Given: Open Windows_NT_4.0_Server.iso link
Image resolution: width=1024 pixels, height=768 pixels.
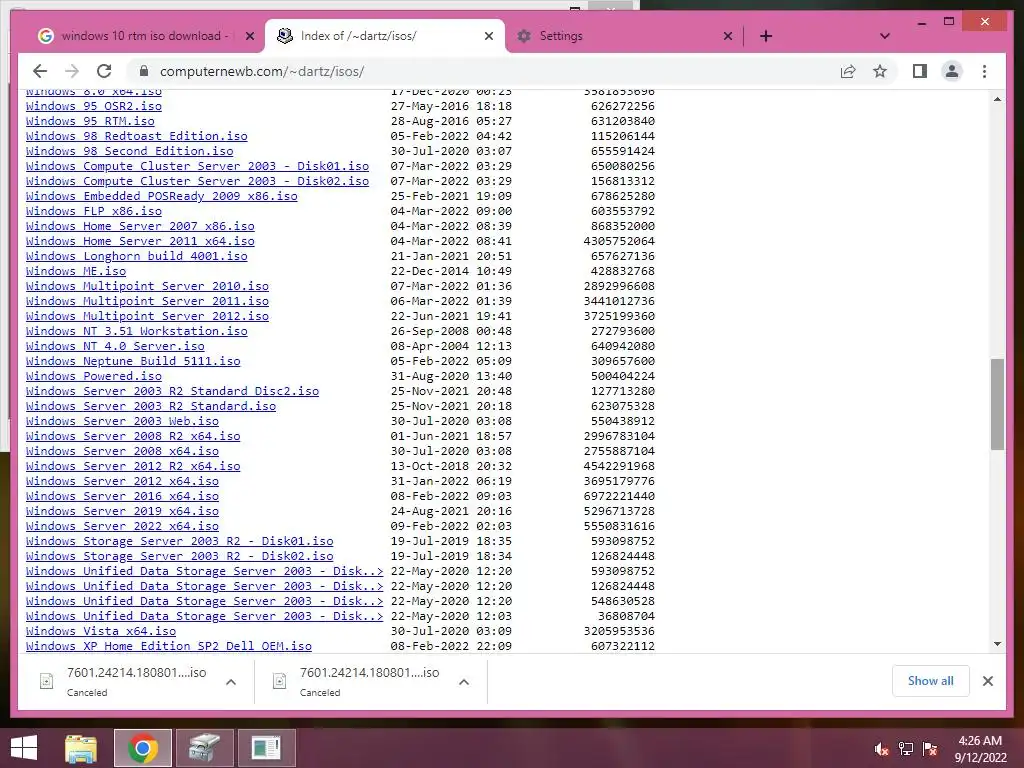Looking at the screenshot, I should coord(115,346).
